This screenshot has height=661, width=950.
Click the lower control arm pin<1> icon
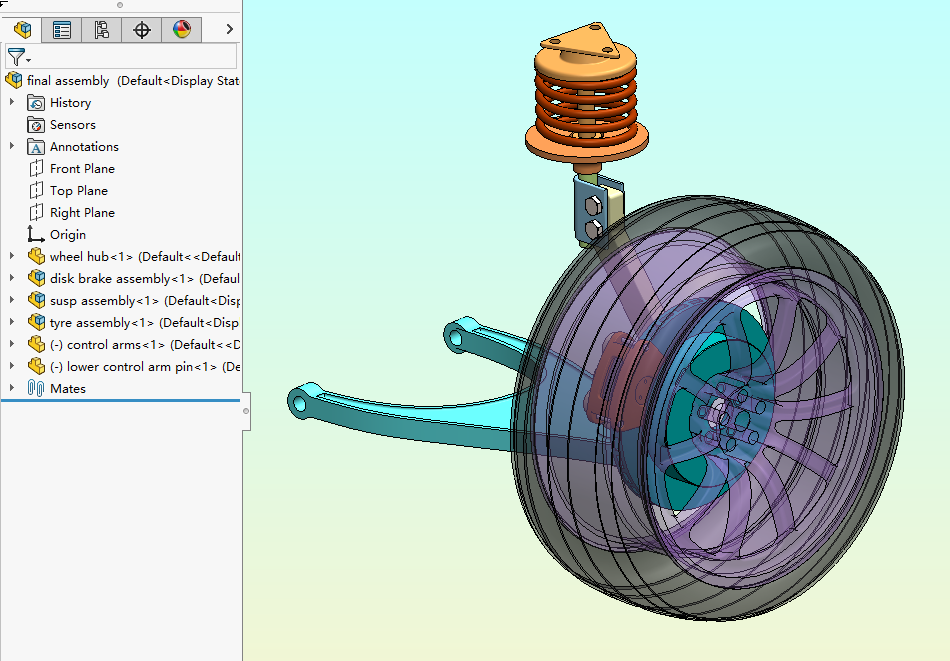coord(36,366)
